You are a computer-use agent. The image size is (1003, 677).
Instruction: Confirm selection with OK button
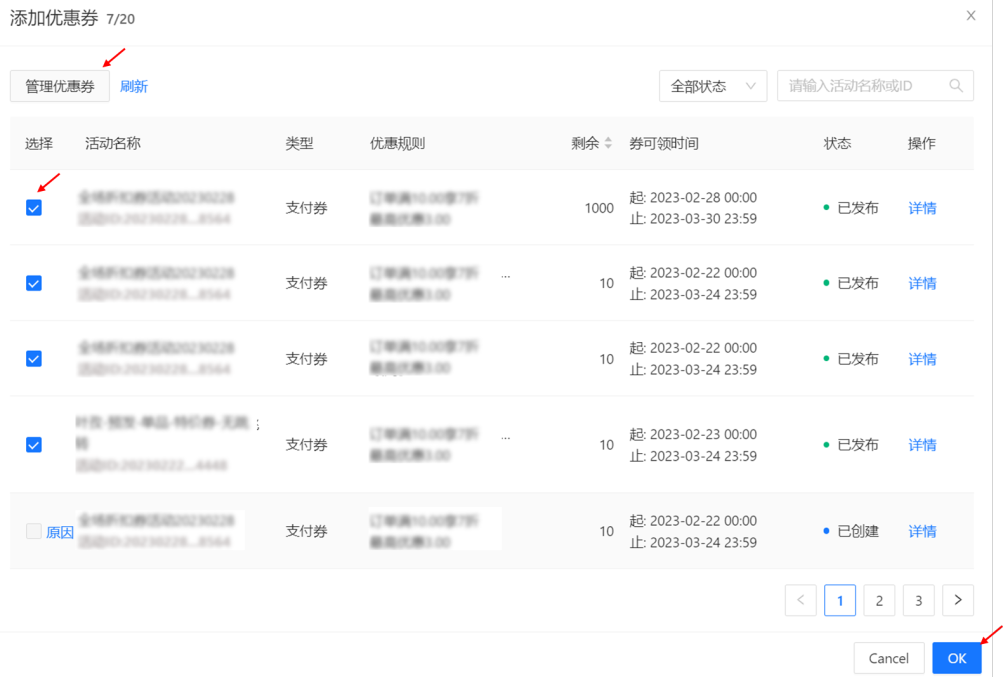click(957, 658)
